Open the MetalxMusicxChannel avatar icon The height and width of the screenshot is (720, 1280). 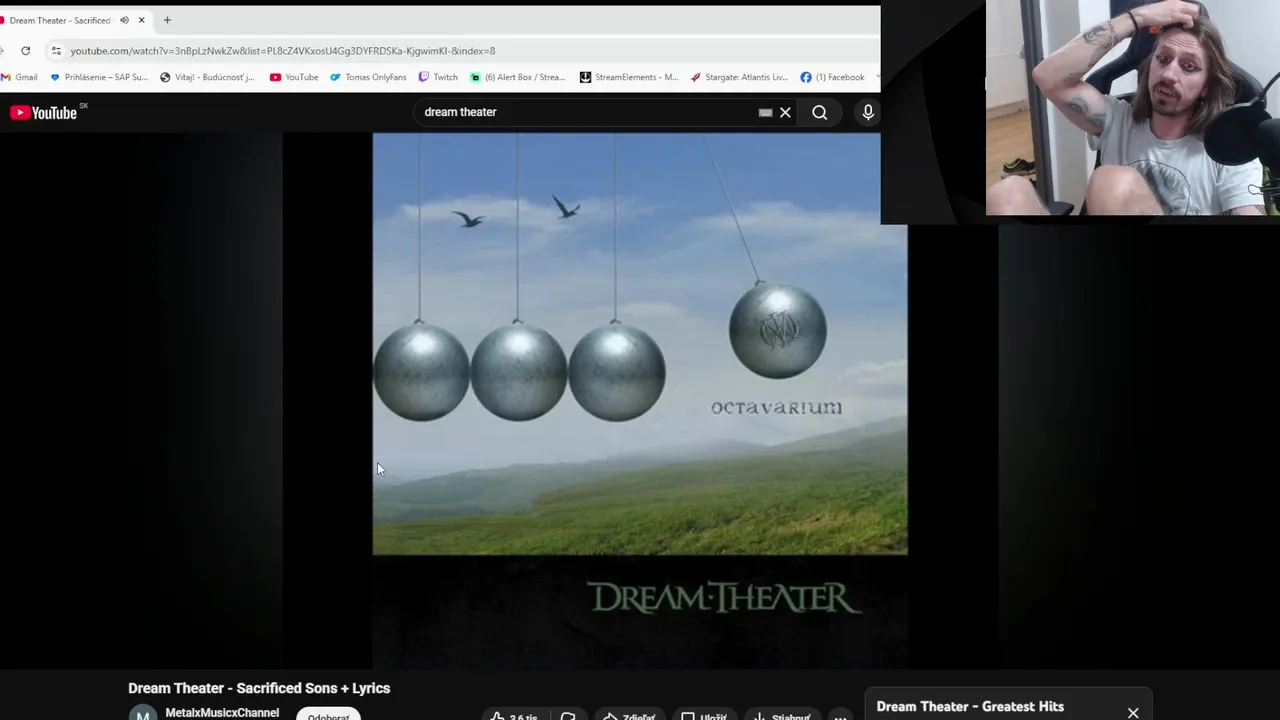point(143,714)
